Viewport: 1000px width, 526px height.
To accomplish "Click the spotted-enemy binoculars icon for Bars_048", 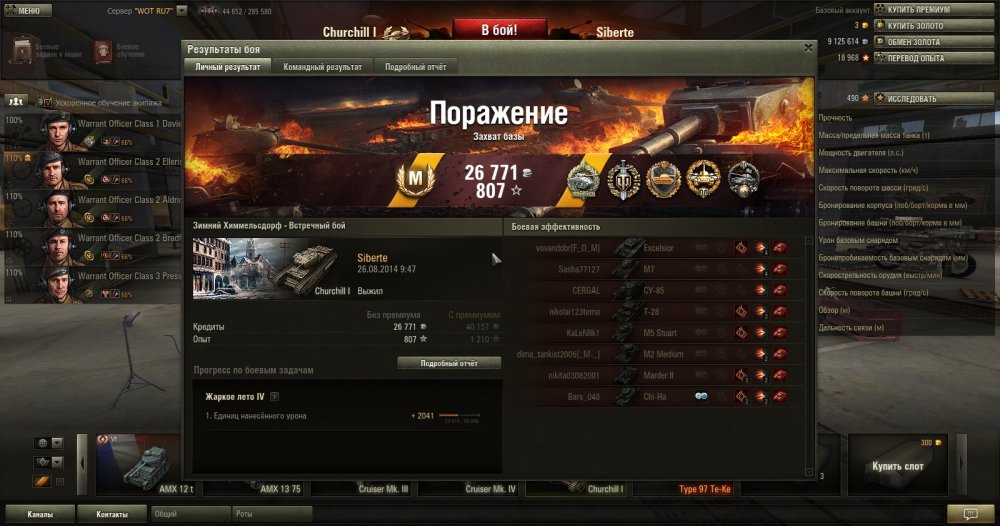I will (701, 397).
